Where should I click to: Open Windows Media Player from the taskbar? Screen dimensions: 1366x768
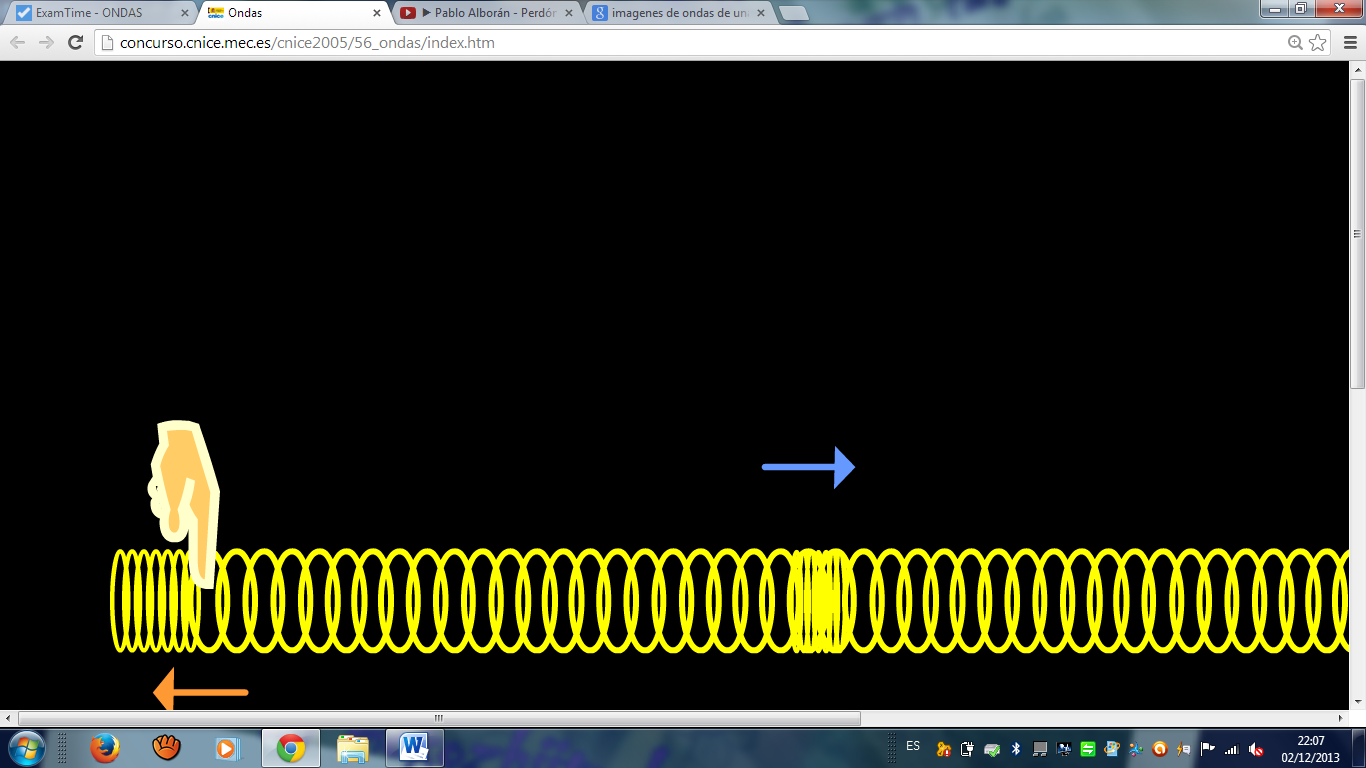228,748
